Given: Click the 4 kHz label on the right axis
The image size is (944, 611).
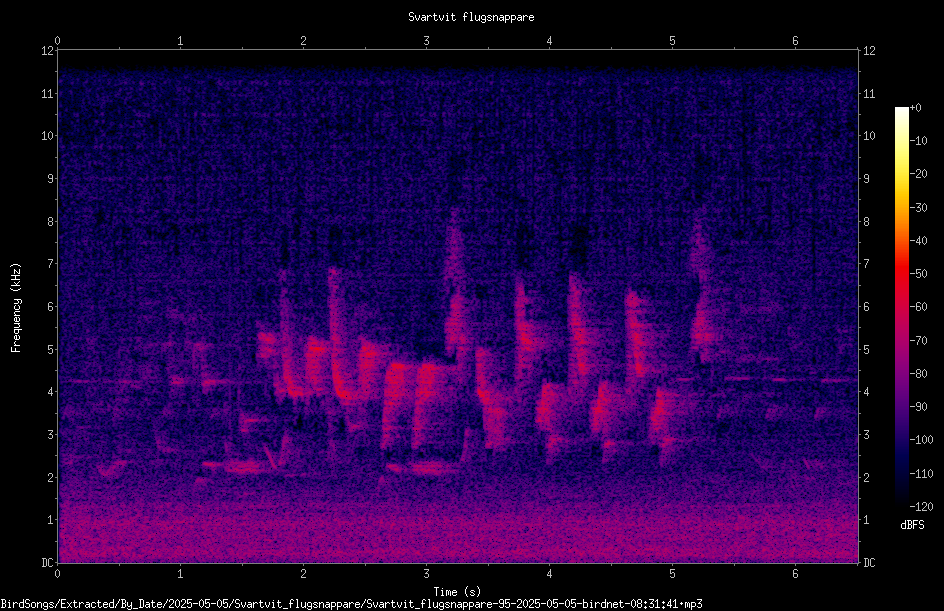Looking at the screenshot, I should click(866, 392).
